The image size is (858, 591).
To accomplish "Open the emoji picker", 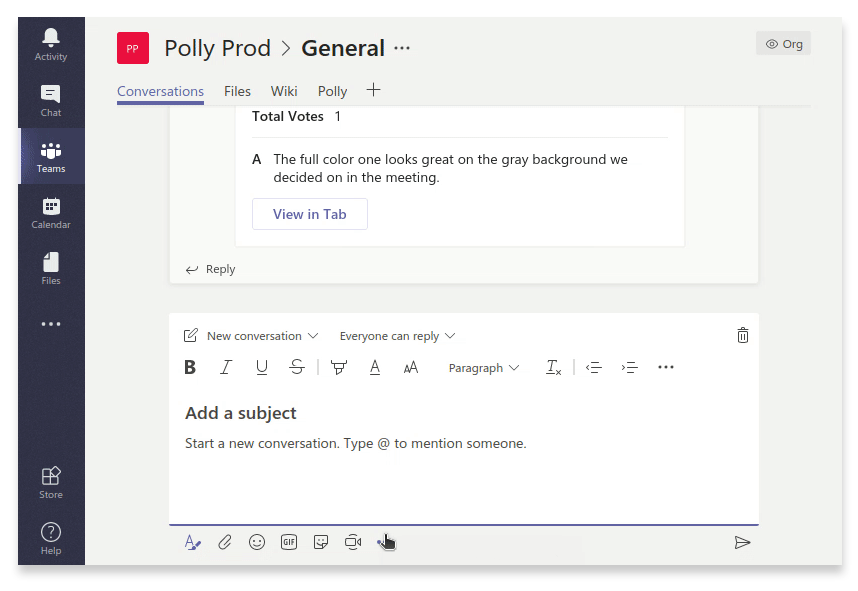I will coord(256,542).
